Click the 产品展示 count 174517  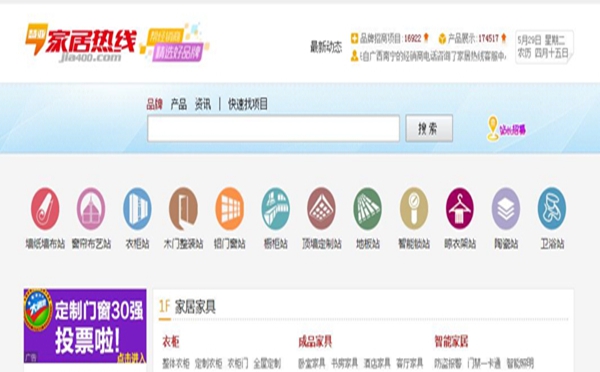point(488,38)
